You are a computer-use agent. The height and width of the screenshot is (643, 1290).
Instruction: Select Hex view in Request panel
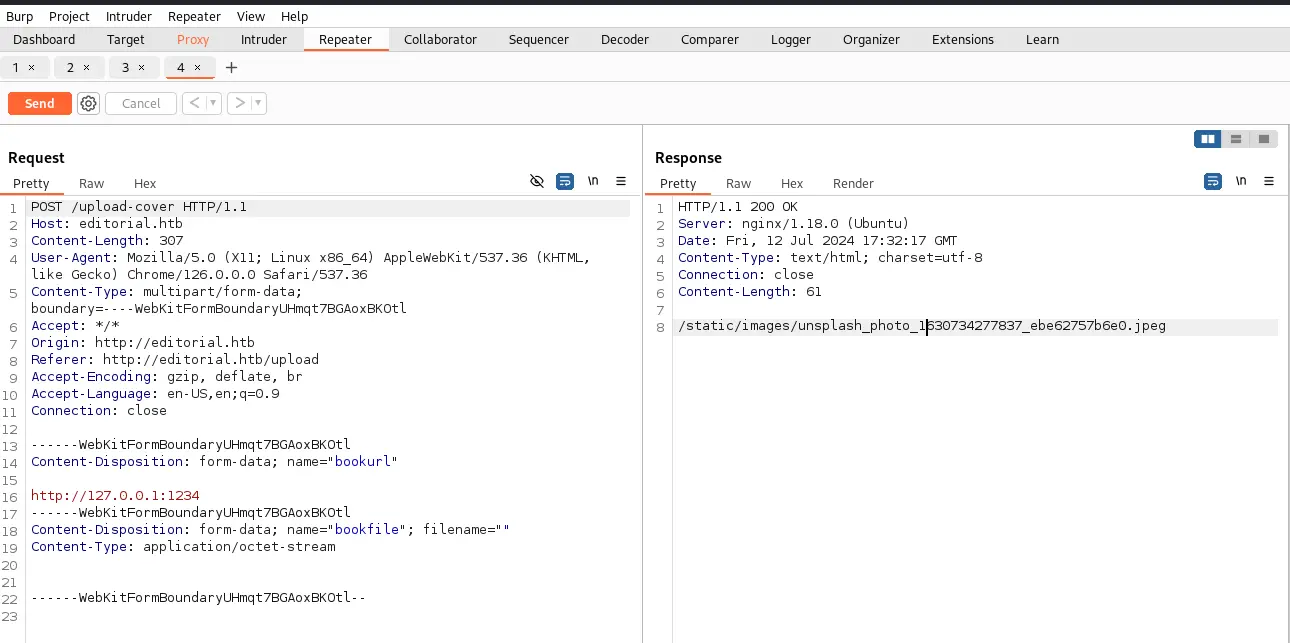pos(145,183)
